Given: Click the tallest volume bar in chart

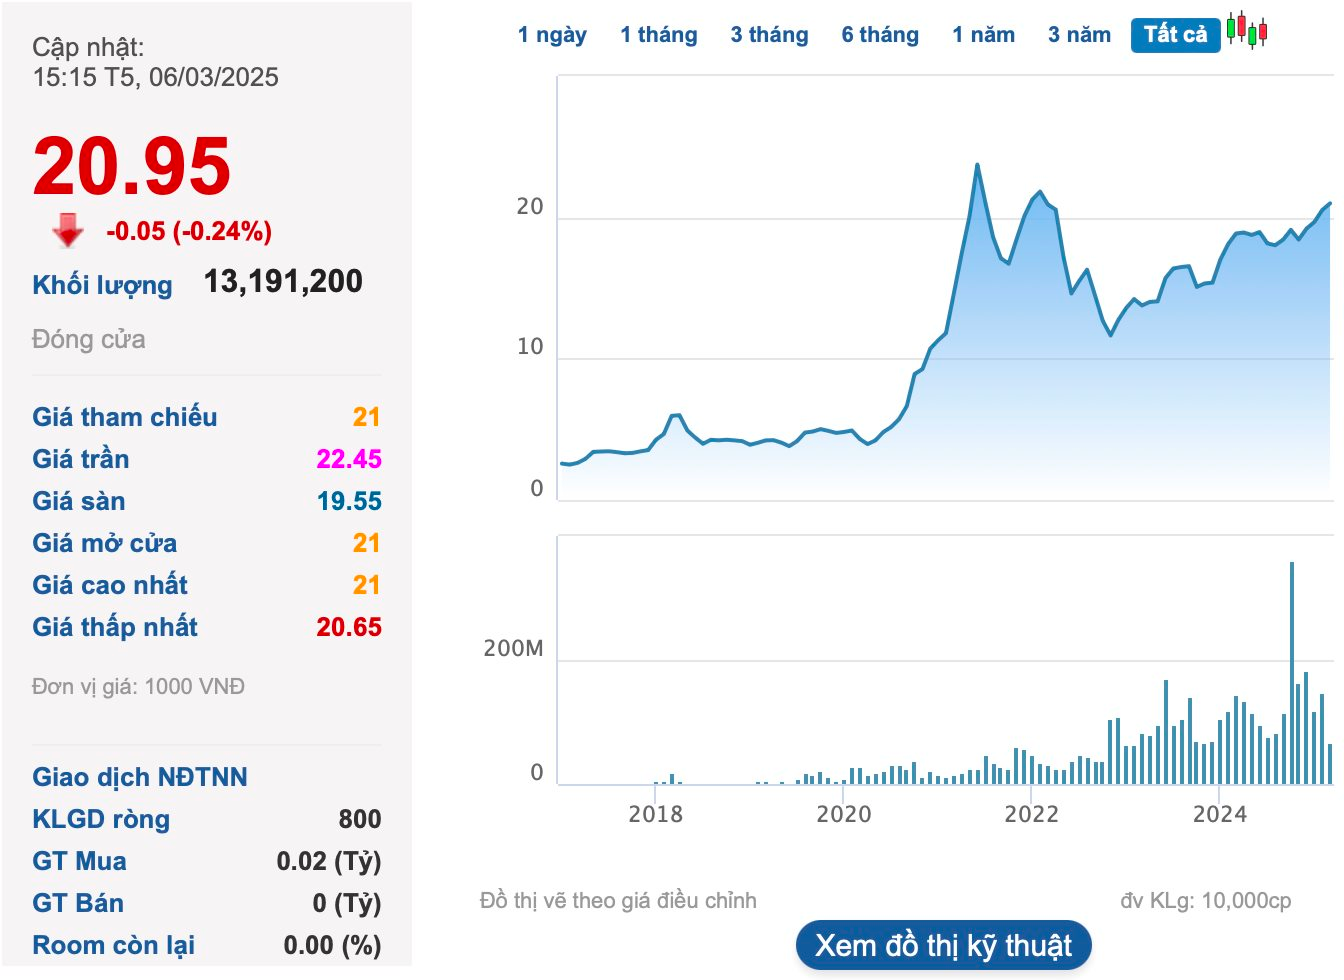Looking at the screenshot, I should click(1292, 673).
